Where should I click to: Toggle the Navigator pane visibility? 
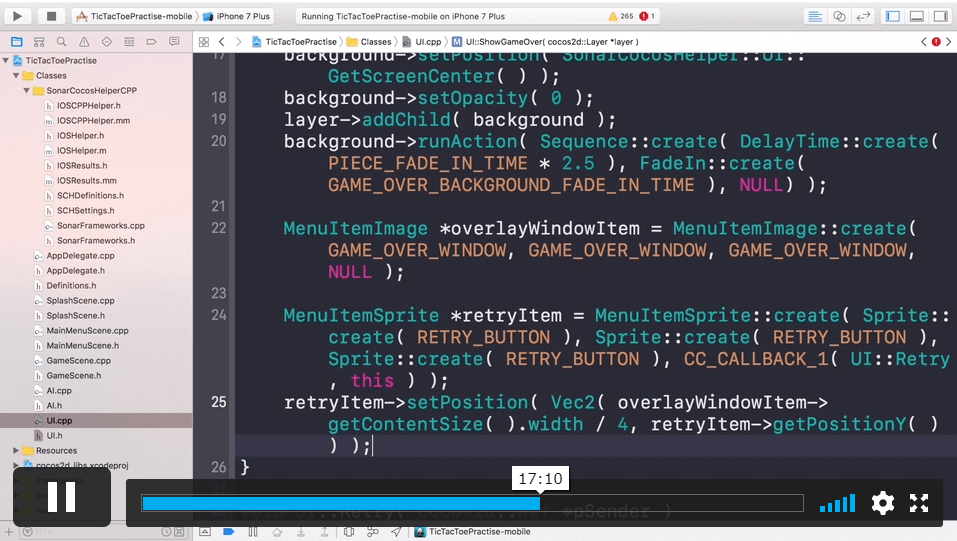[893, 16]
